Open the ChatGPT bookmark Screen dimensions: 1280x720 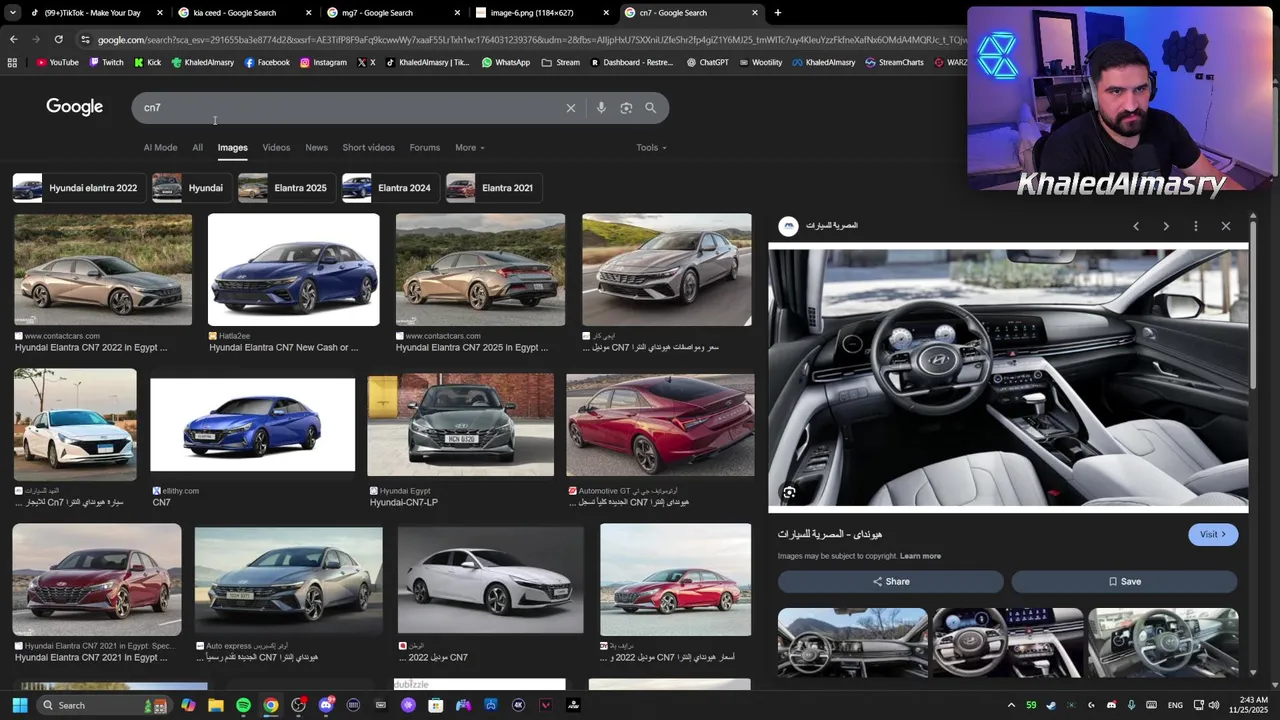click(707, 62)
